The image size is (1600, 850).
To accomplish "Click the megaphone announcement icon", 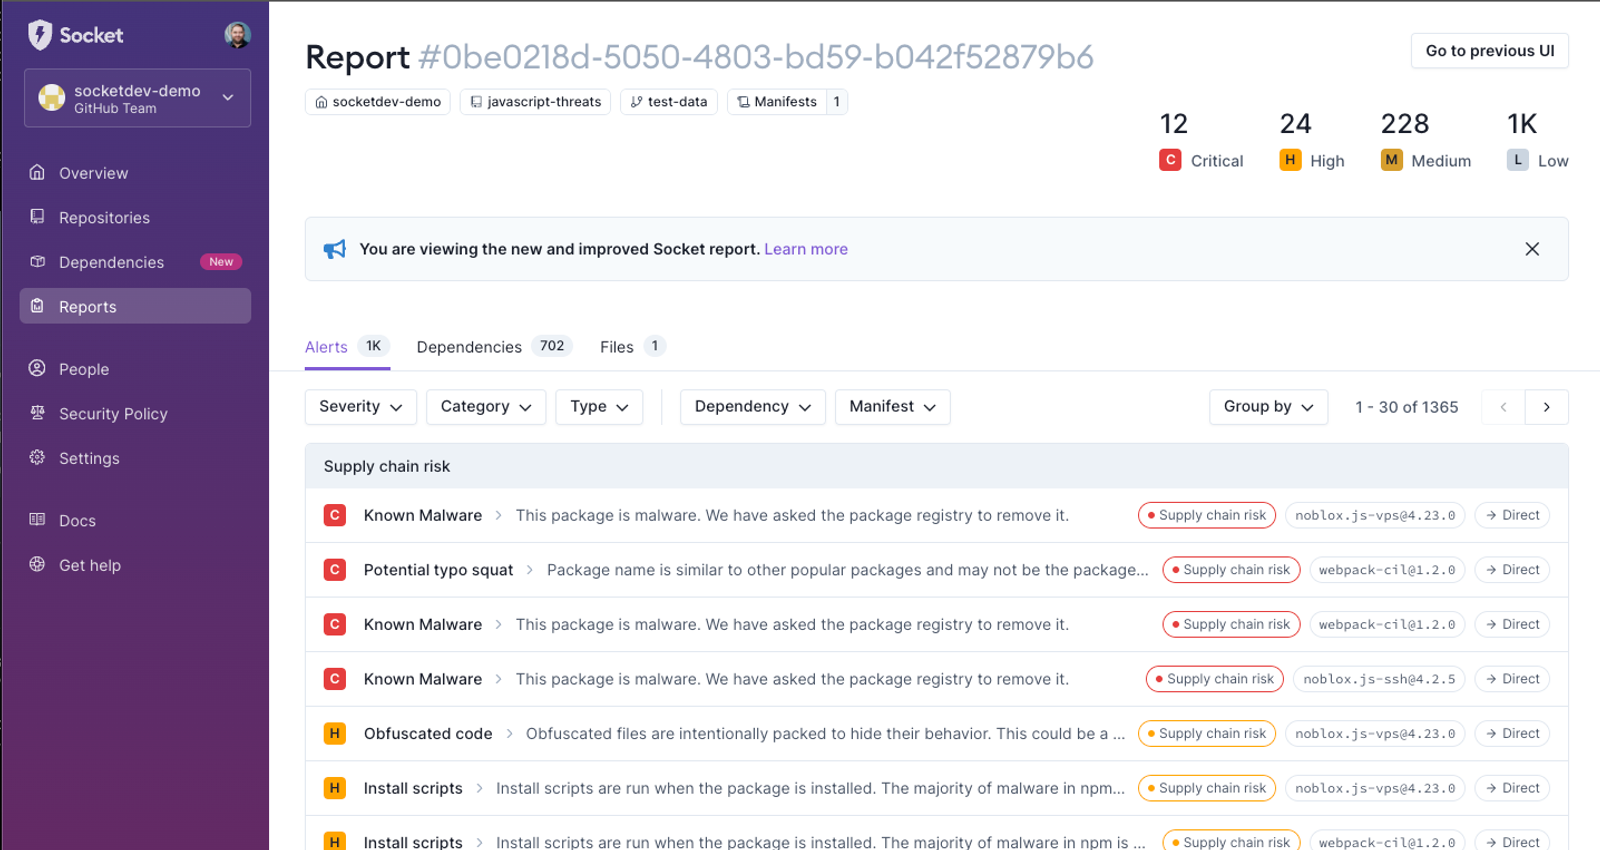I will pos(335,249).
